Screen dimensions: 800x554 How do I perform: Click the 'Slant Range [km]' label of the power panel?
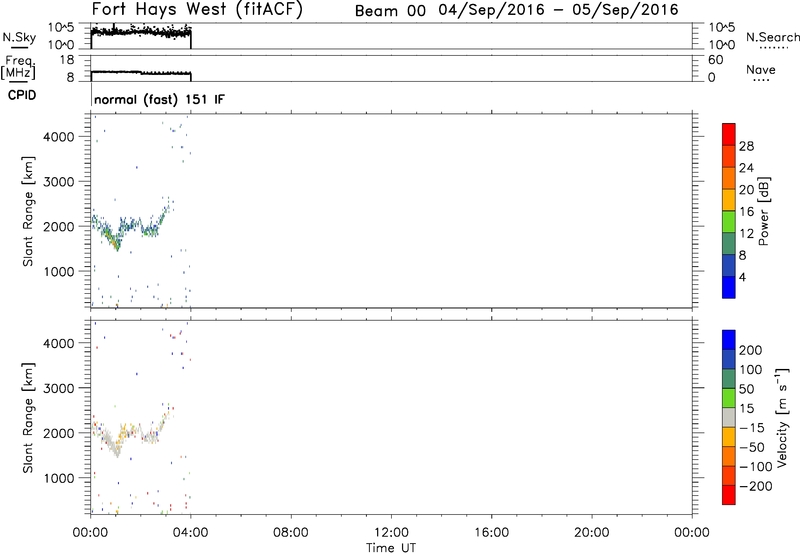click(28, 211)
